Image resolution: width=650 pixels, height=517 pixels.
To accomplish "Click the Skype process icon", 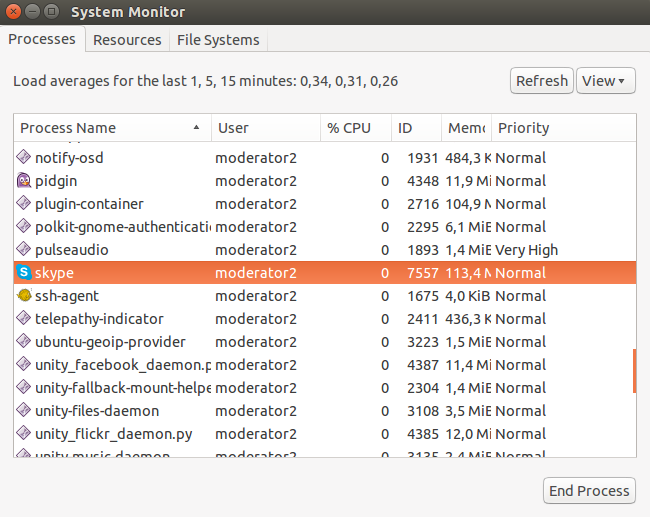I will click(x=24, y=273).
